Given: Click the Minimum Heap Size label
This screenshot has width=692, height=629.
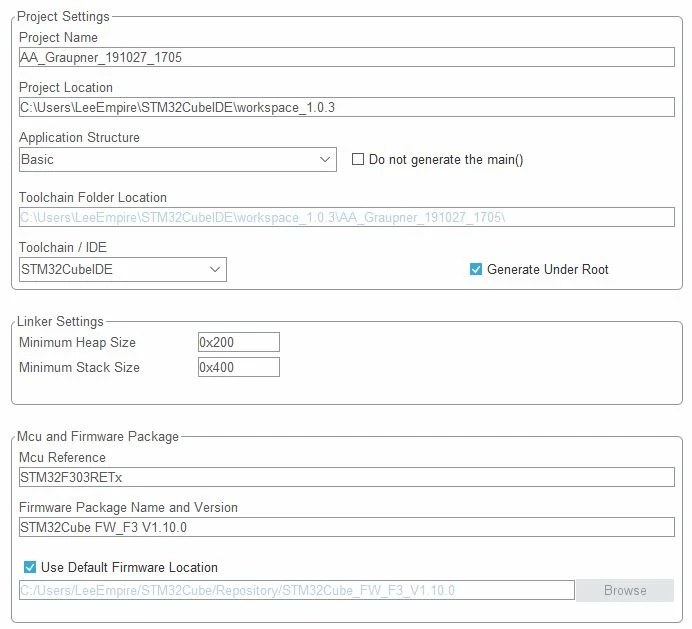Looking at the screenshot, I should (x=77, y=342).
